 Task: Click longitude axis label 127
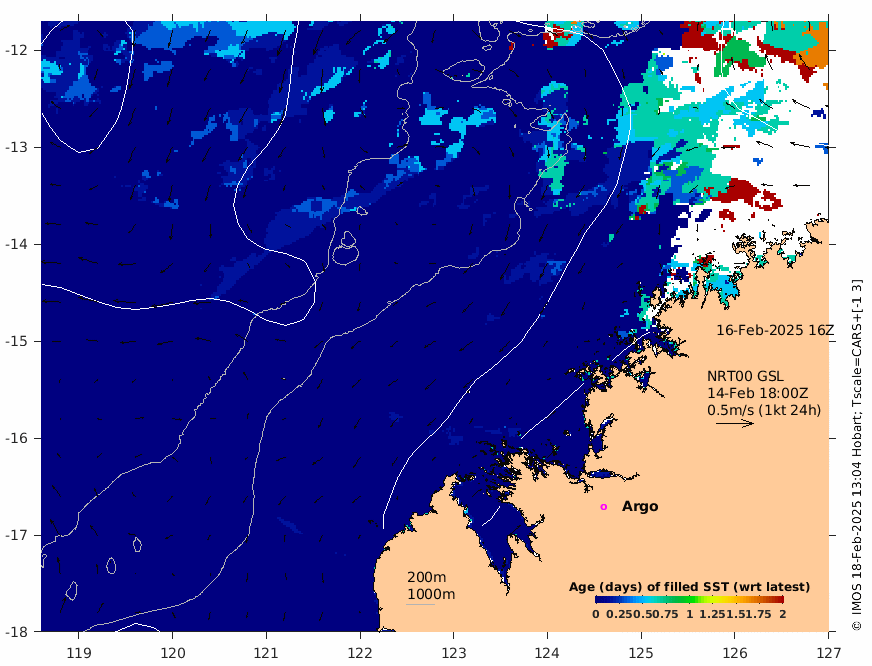click(x=828, y=652)
